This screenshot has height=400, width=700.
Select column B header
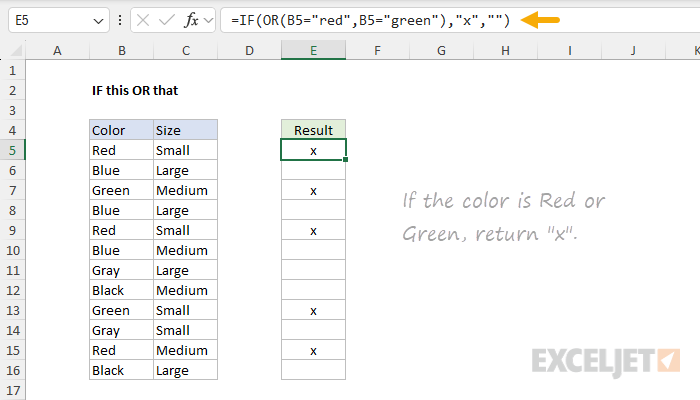tap(121, 50)
